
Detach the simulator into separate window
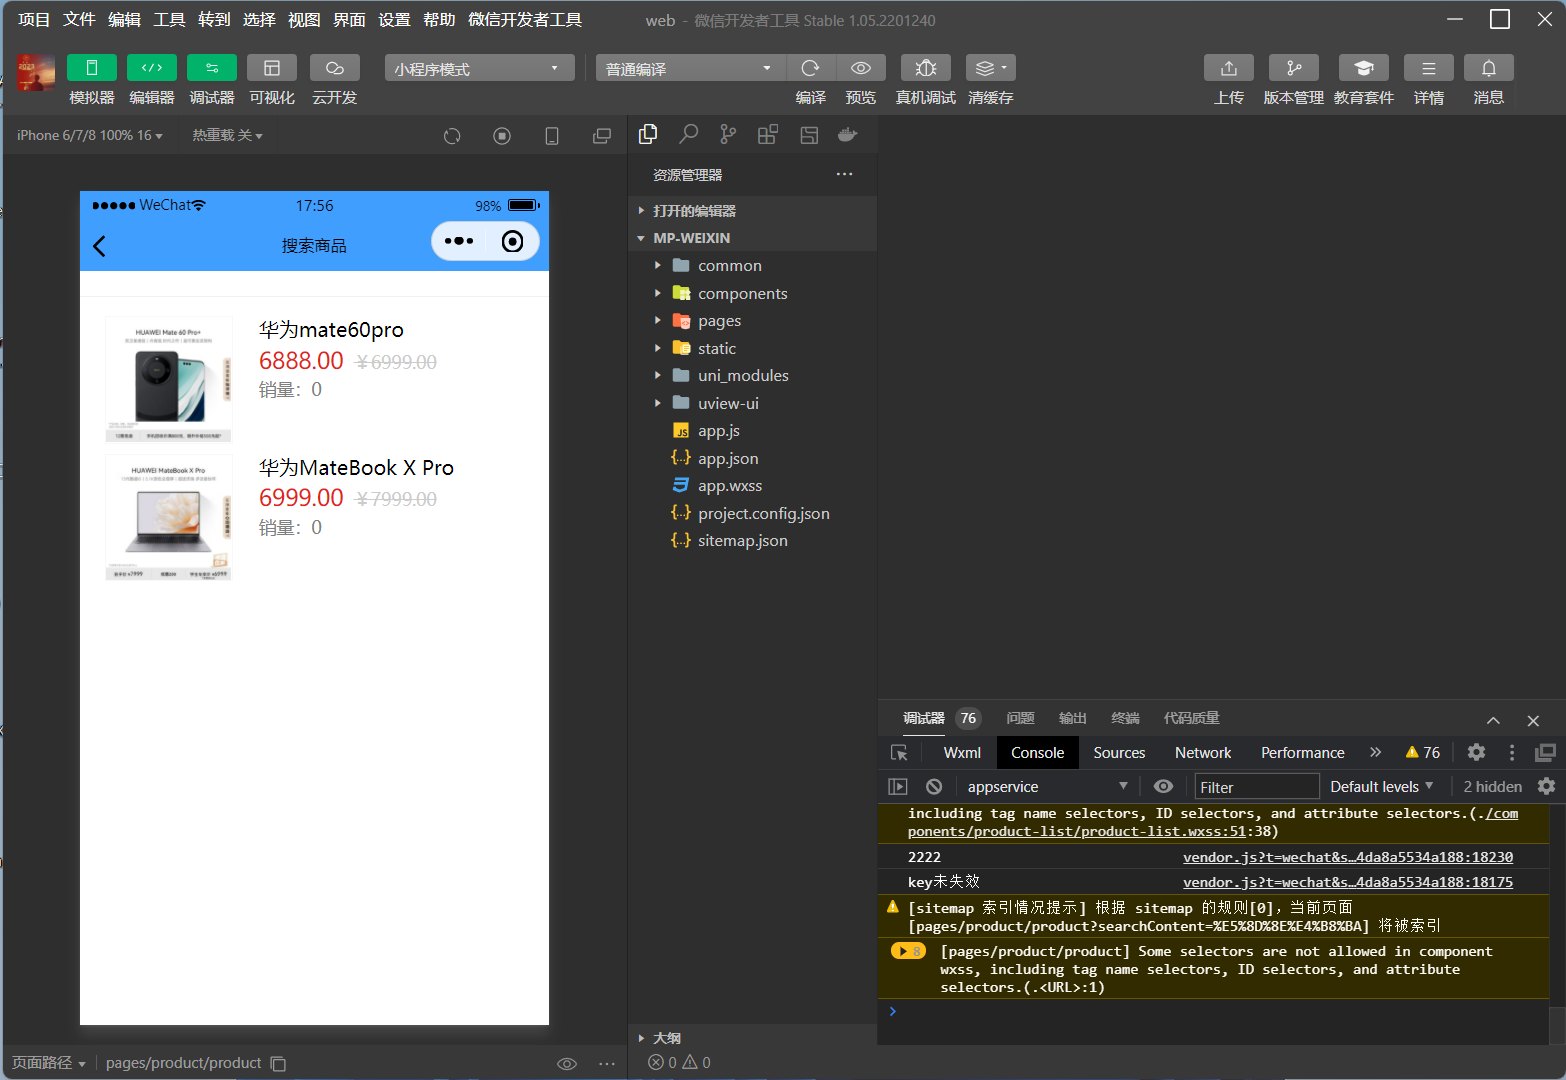(602, 136)
